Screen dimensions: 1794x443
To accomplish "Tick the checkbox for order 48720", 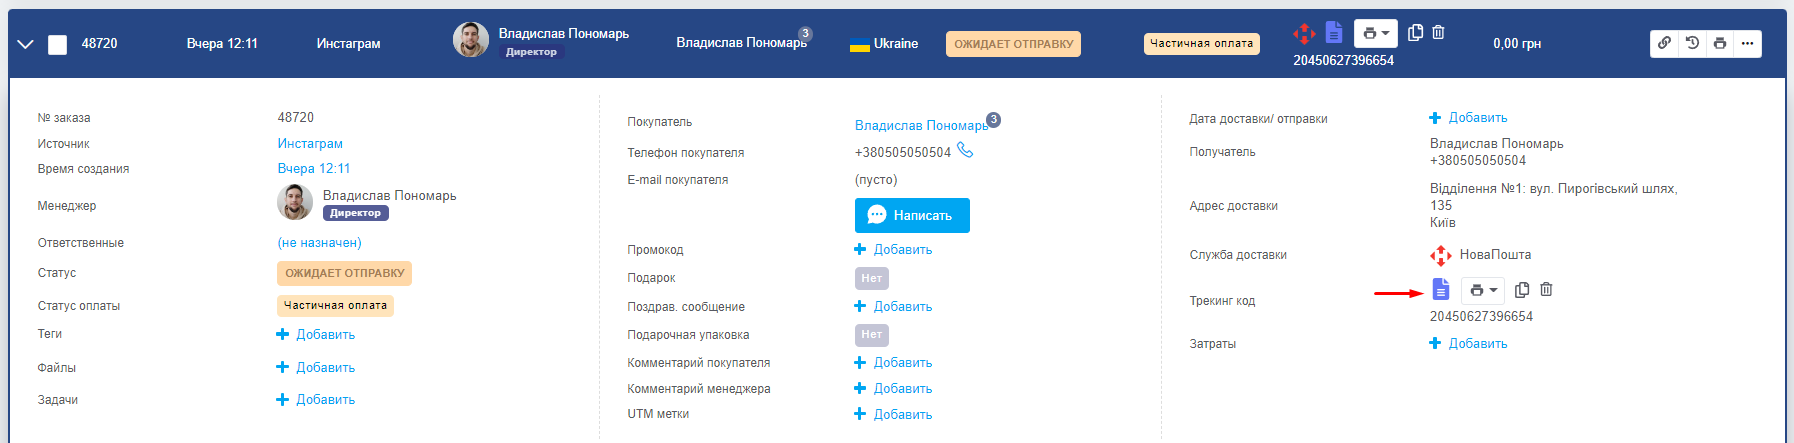I will click(x=58, y=44).
